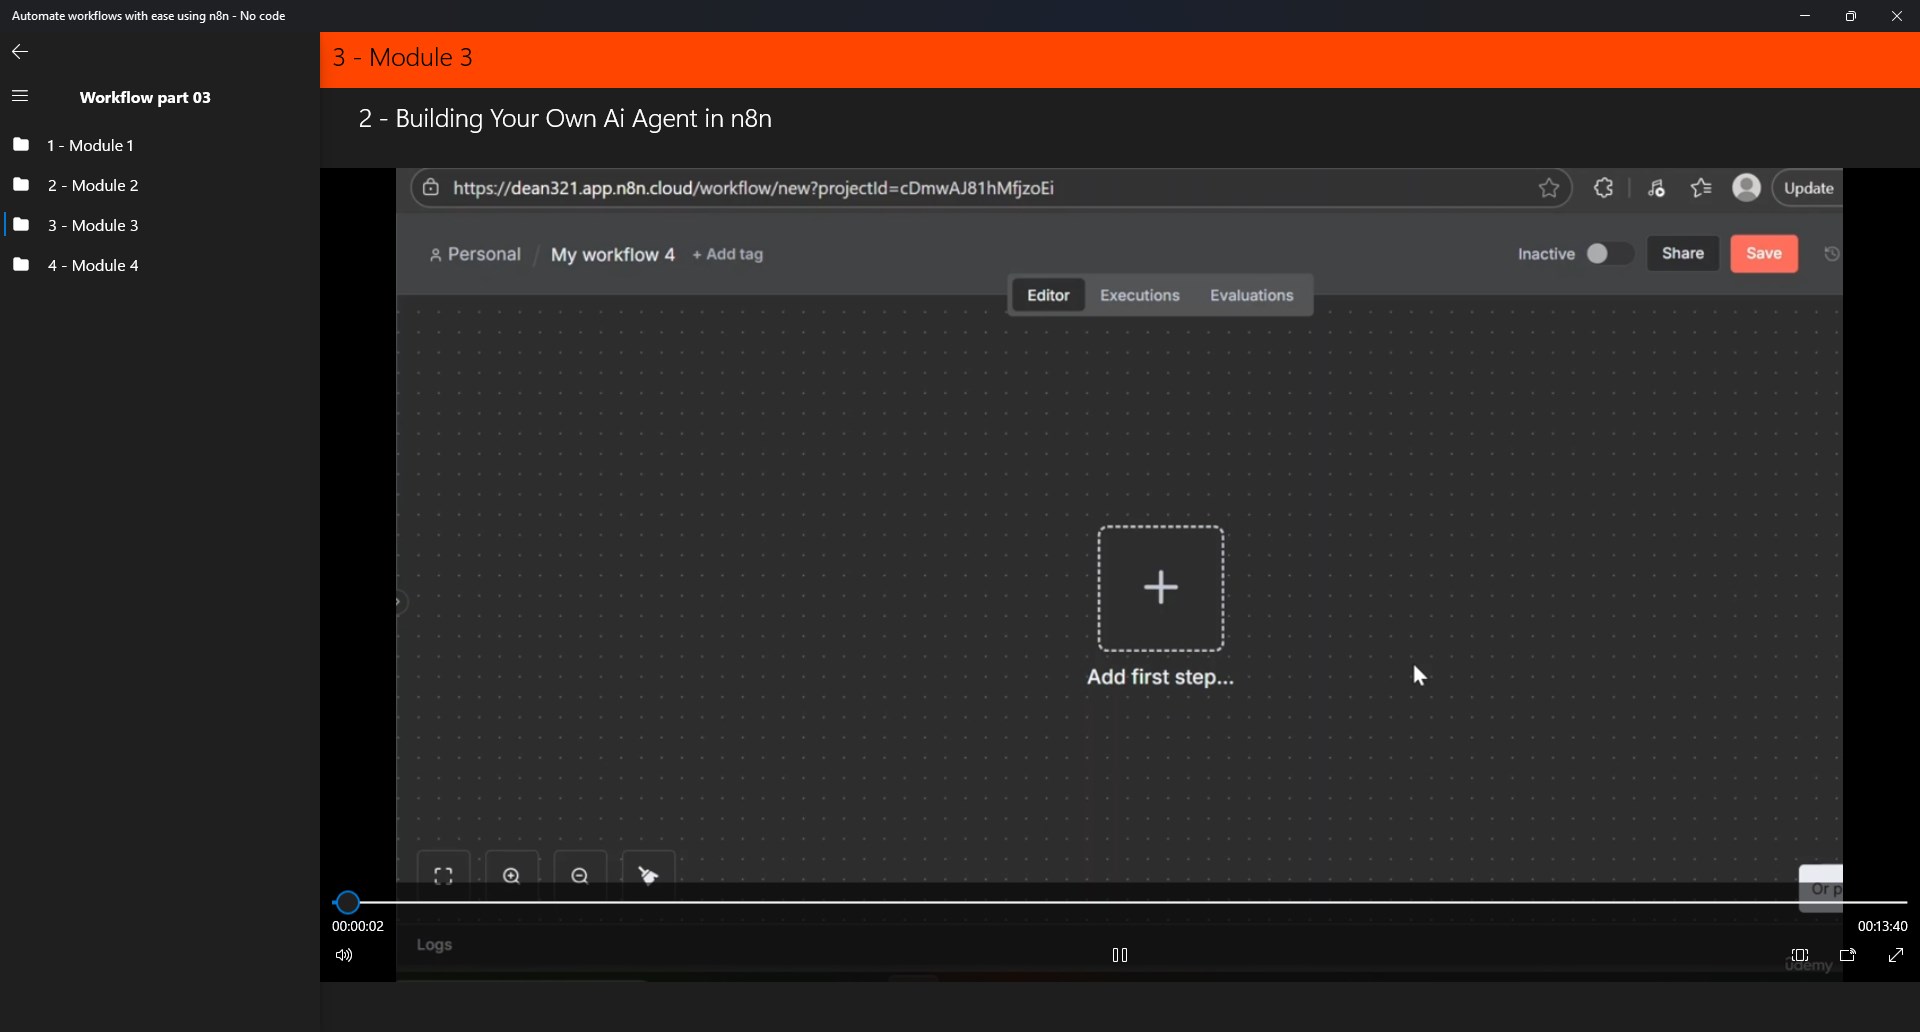Image resolution: width=1920 pixels, height=1032 pixels.
Task: Click the browser profile avatar icon
Action: 1747,188
